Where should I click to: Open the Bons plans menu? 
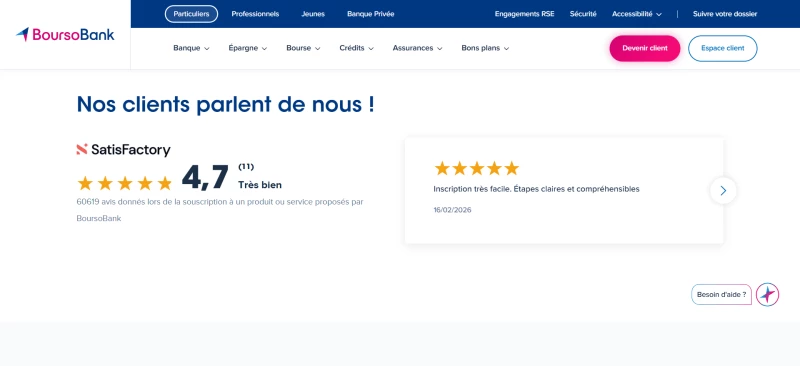point(485,48)
